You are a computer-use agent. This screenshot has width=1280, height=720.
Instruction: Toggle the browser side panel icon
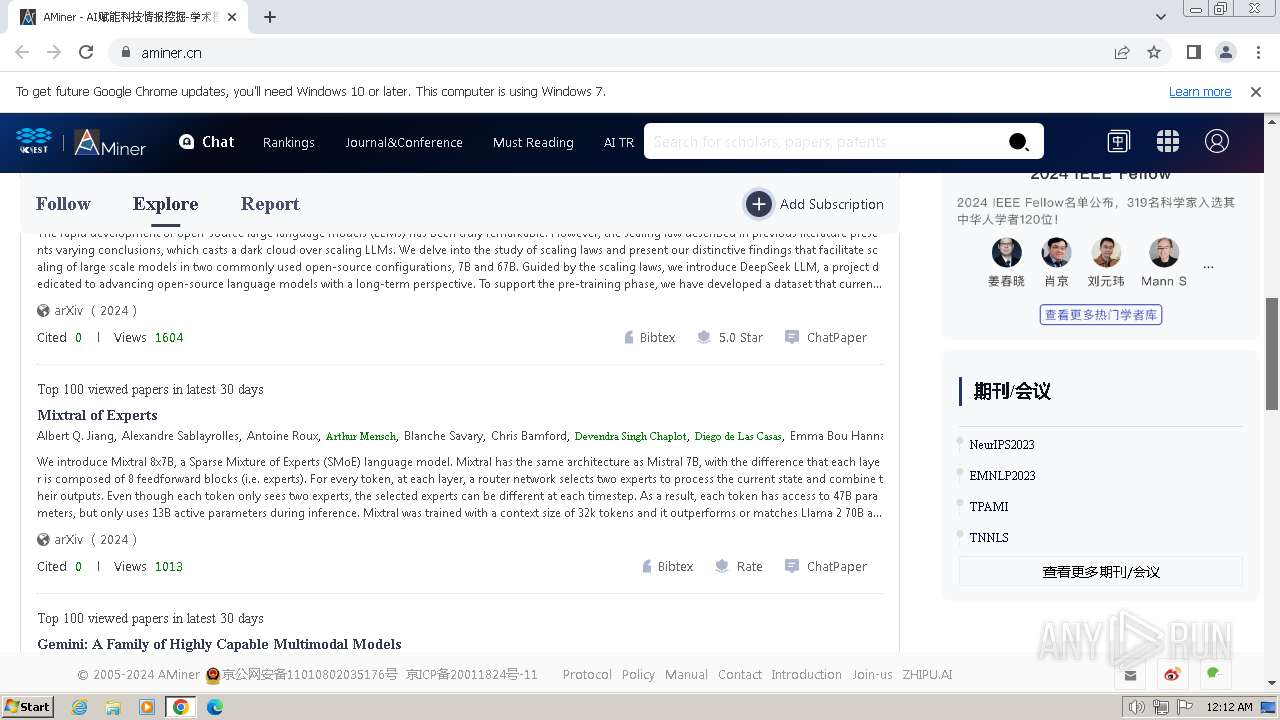coord(1193,52)
